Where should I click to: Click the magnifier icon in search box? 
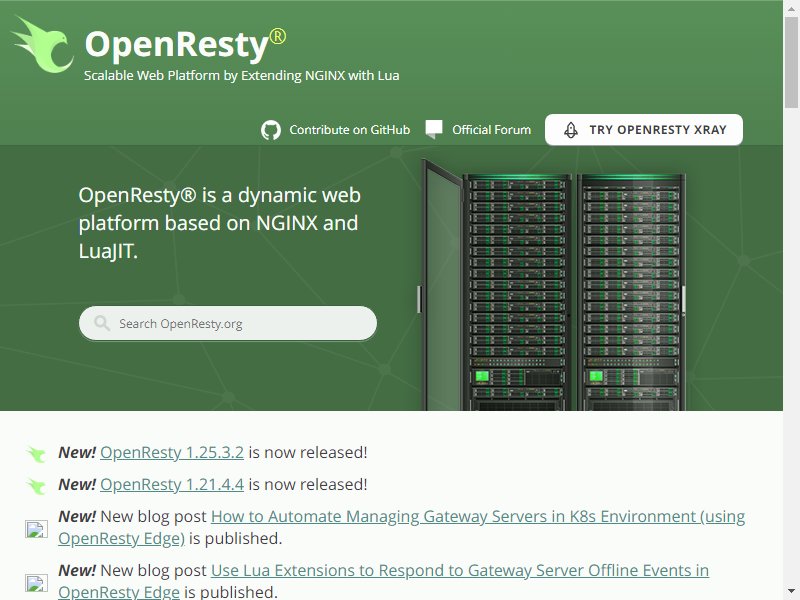click(102, 323)
